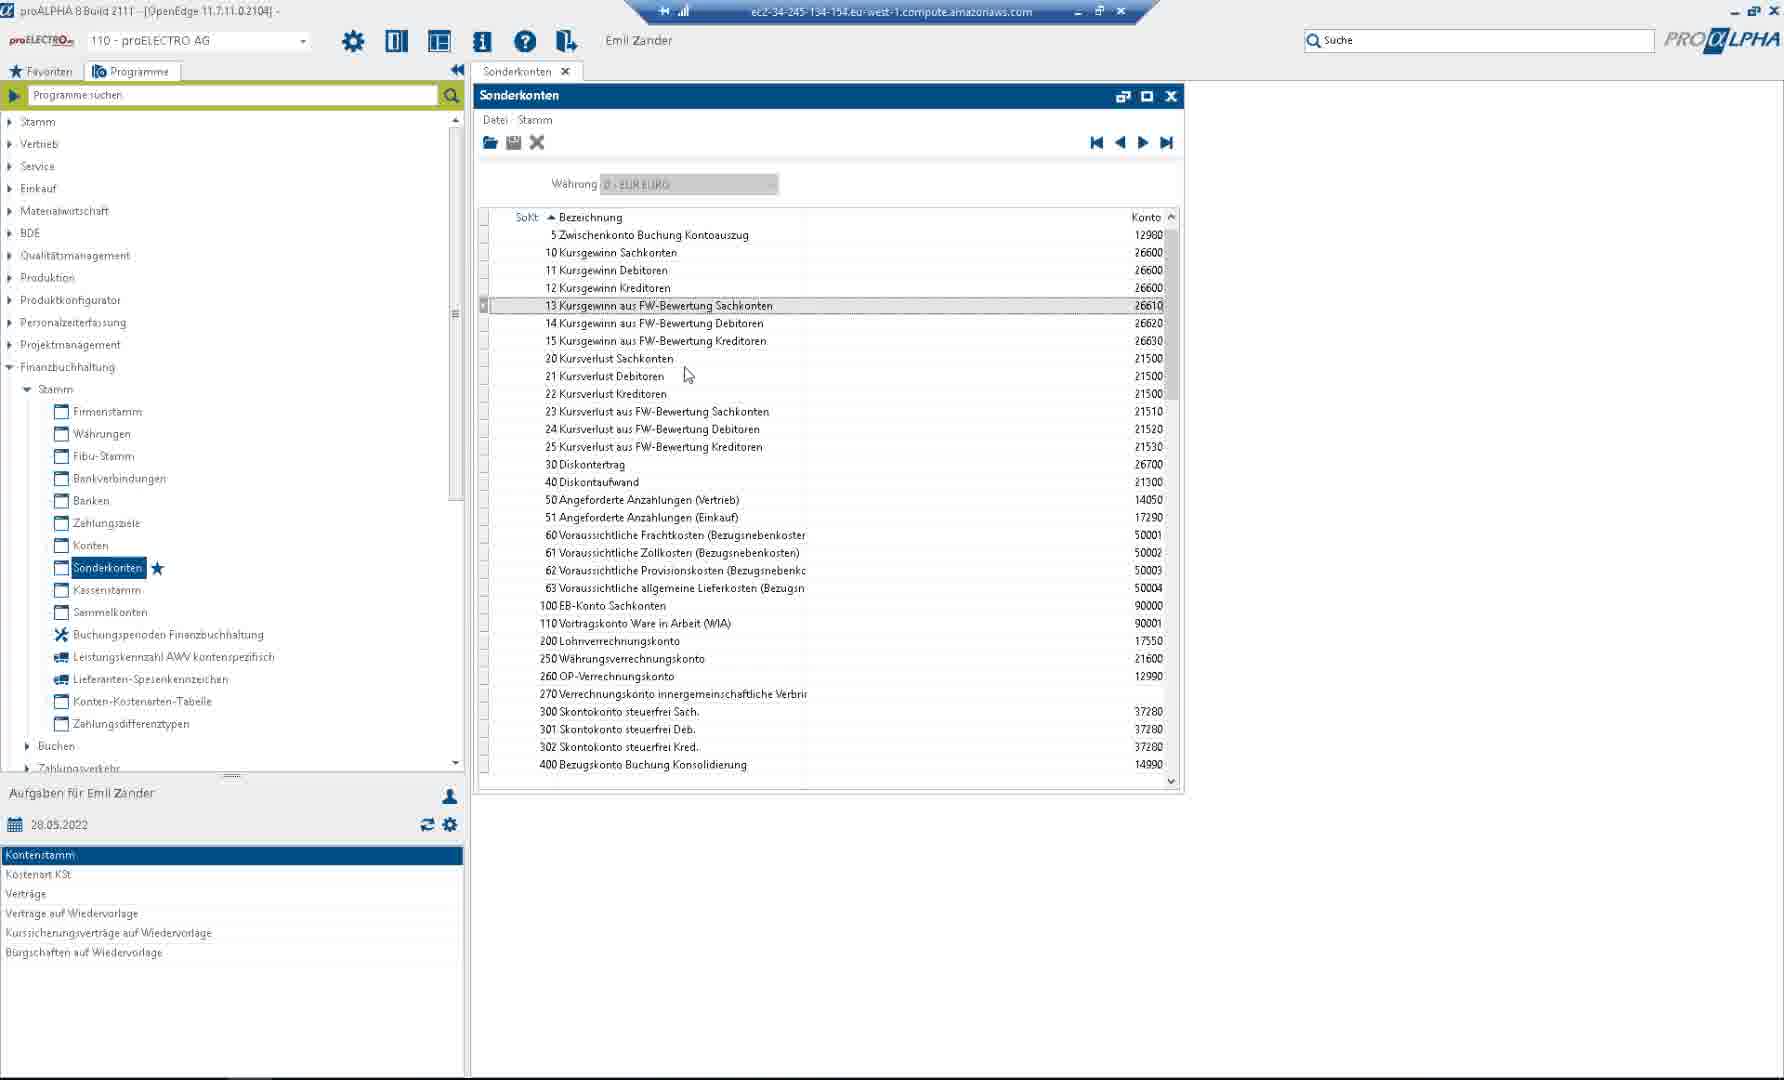This screenshot has width=1784, height=1080.
Task: Click the navigation tree scrollbar
Action: (455, 313)
